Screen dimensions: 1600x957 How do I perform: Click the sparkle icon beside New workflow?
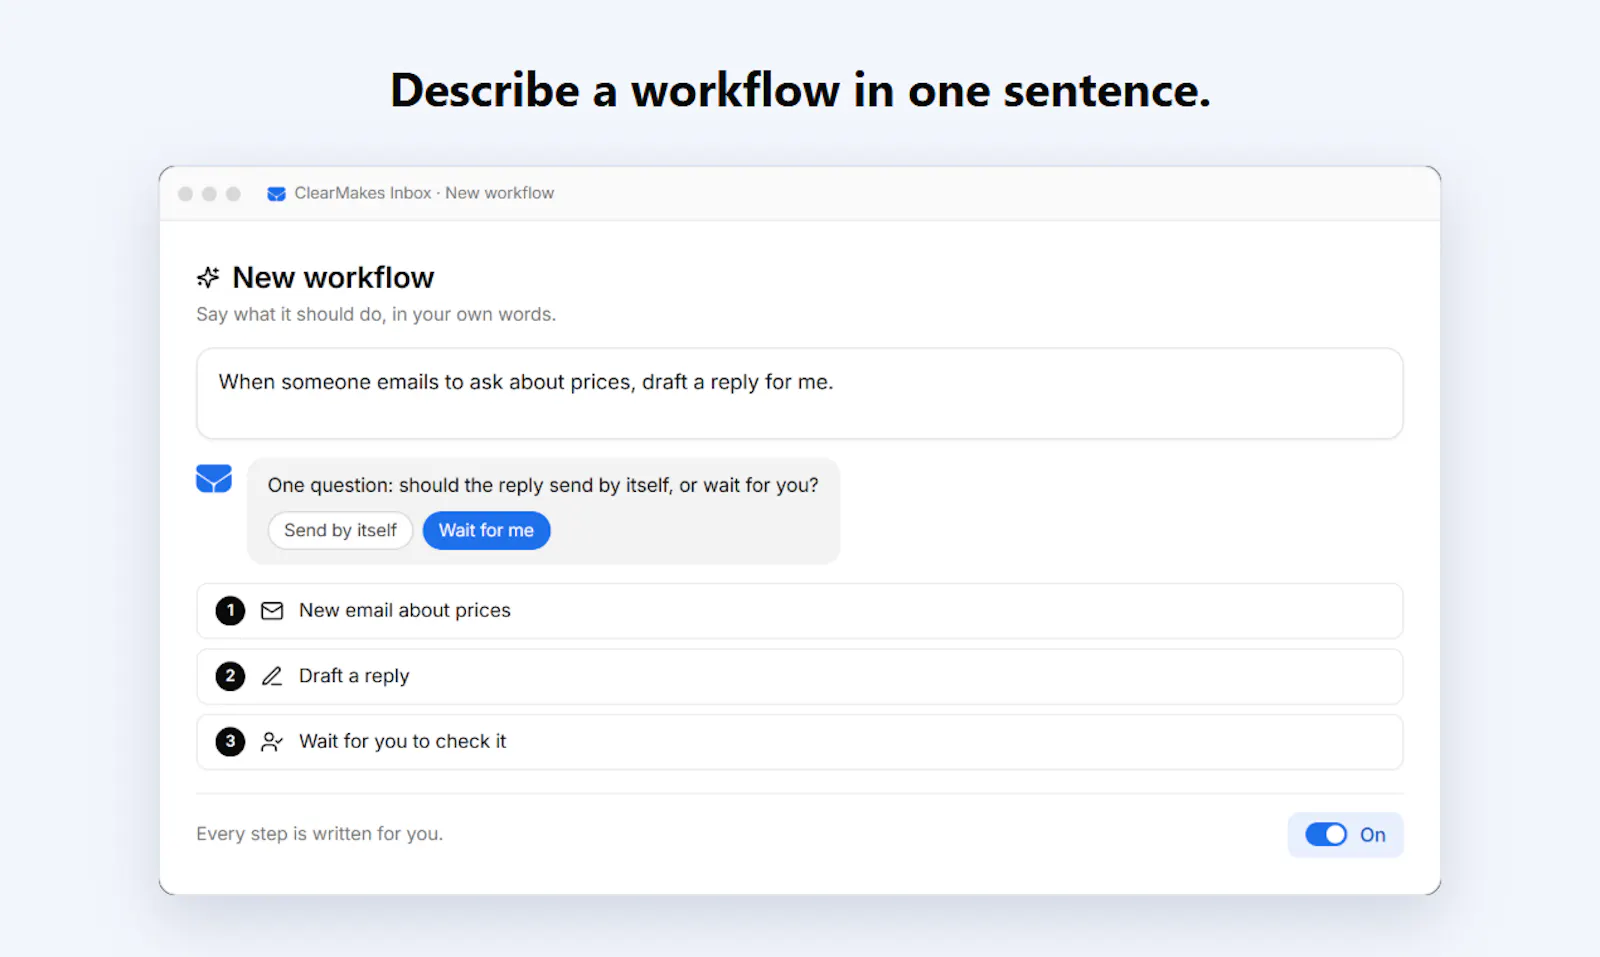point(208,277)
